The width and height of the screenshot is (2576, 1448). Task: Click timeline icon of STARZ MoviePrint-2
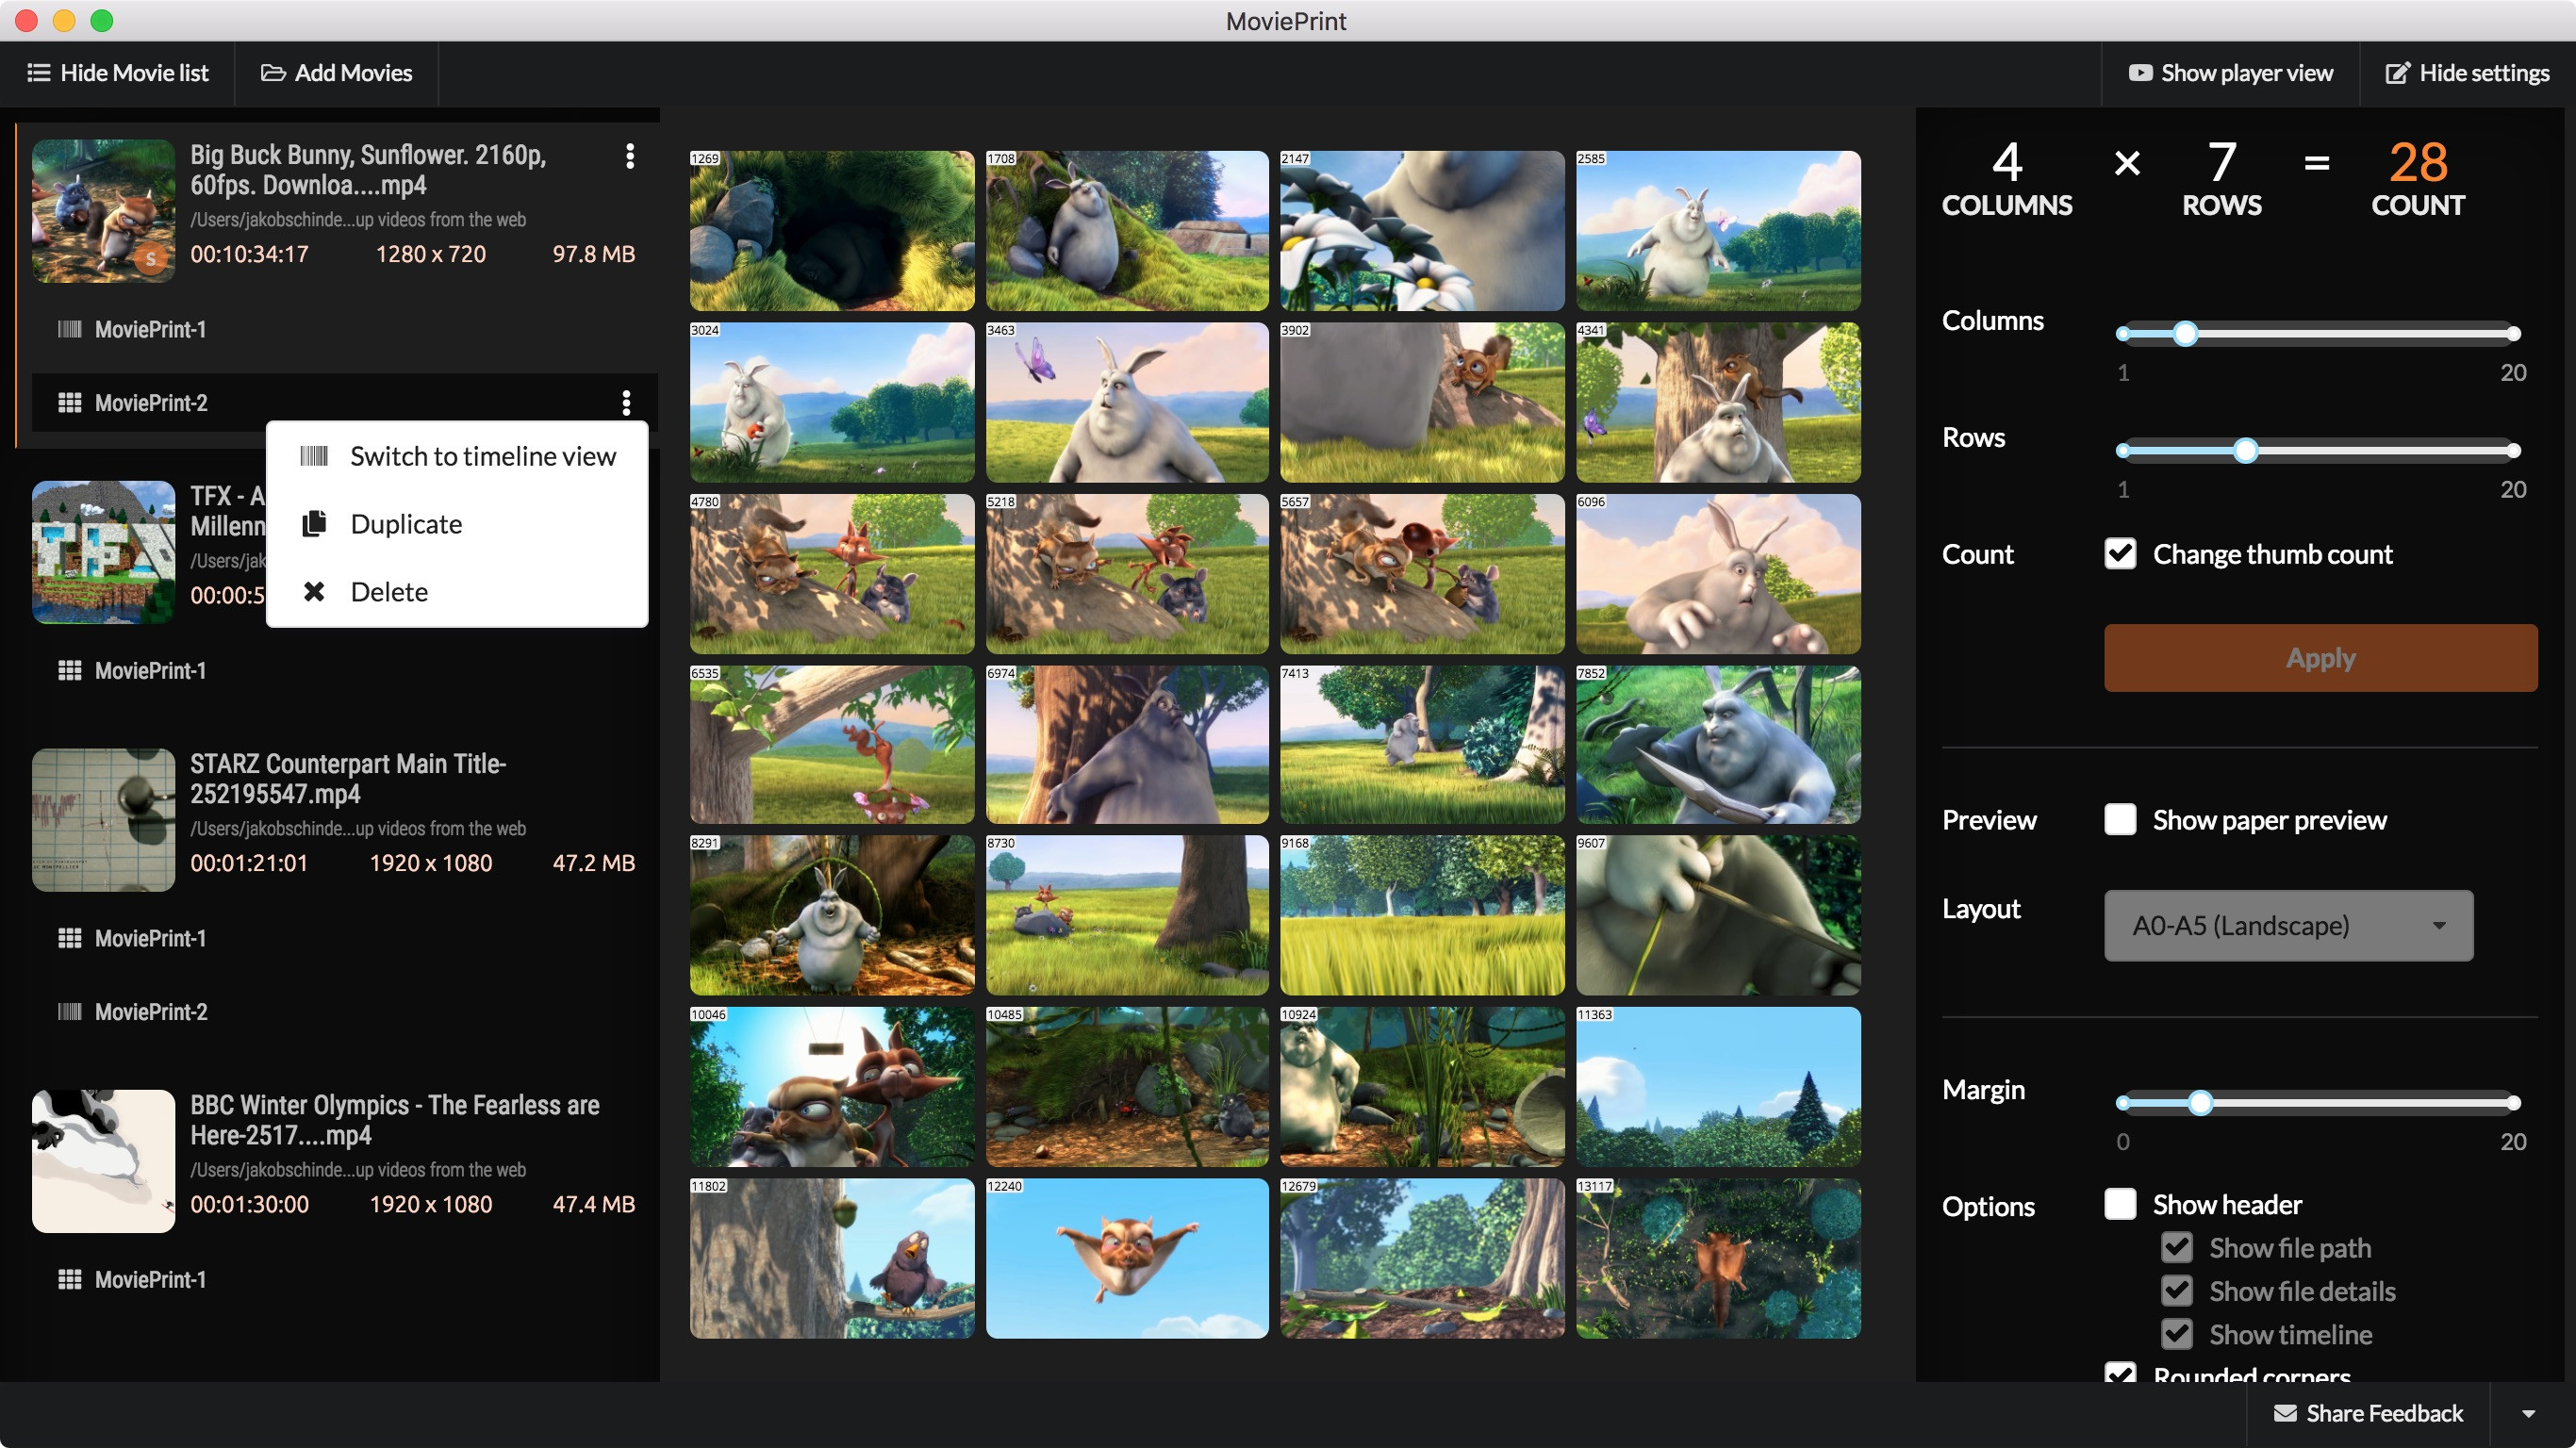(69, 1011)
